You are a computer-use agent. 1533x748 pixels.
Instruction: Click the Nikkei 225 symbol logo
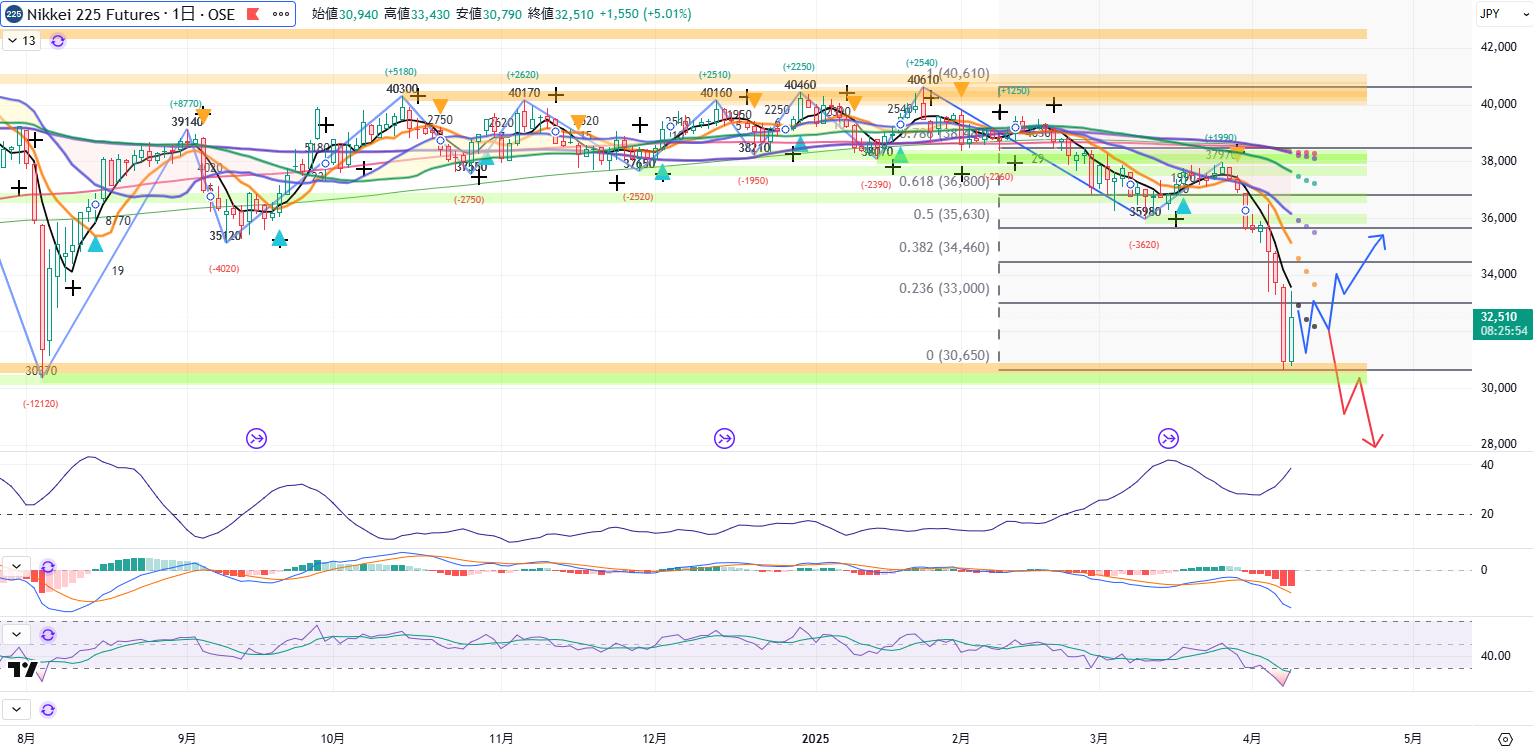point(14,15)
